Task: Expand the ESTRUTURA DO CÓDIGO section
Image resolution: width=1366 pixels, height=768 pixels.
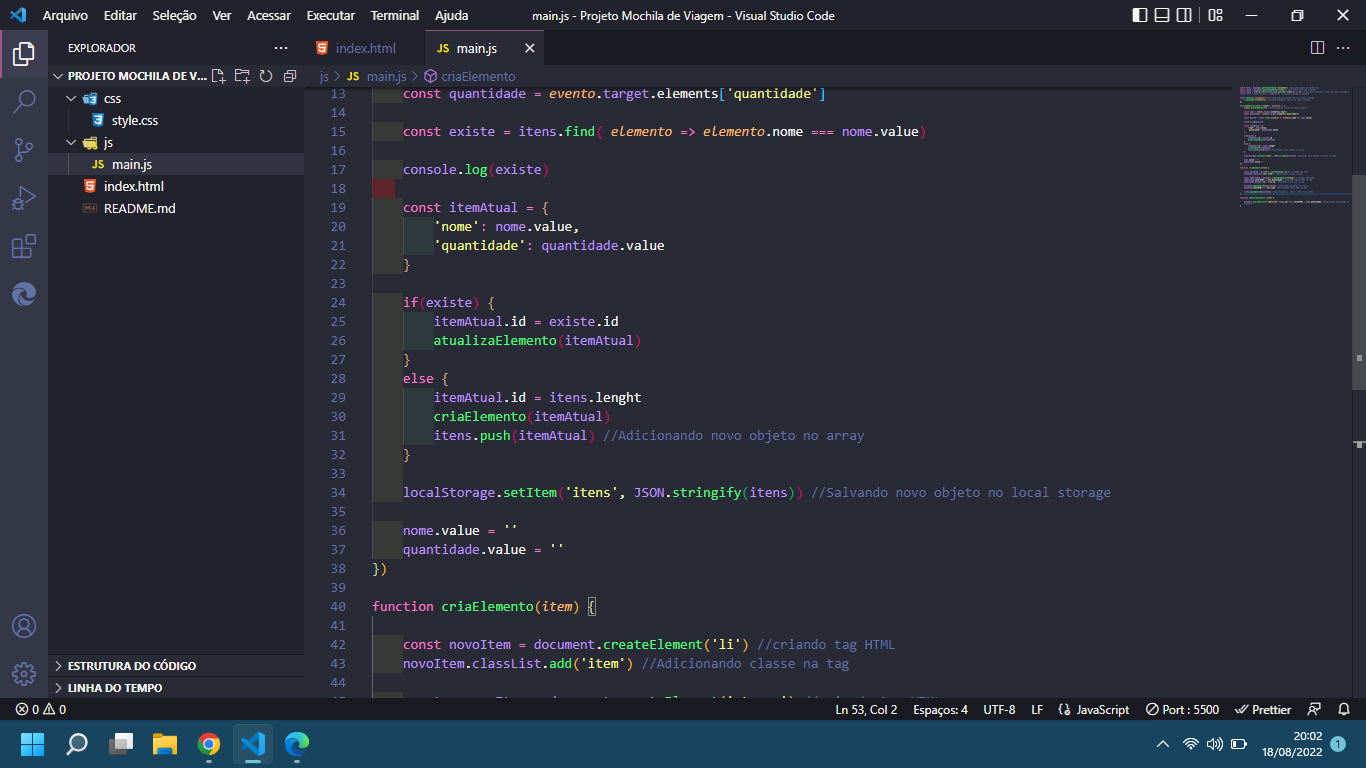Action: pyautogui.click(x=176, y=665)
